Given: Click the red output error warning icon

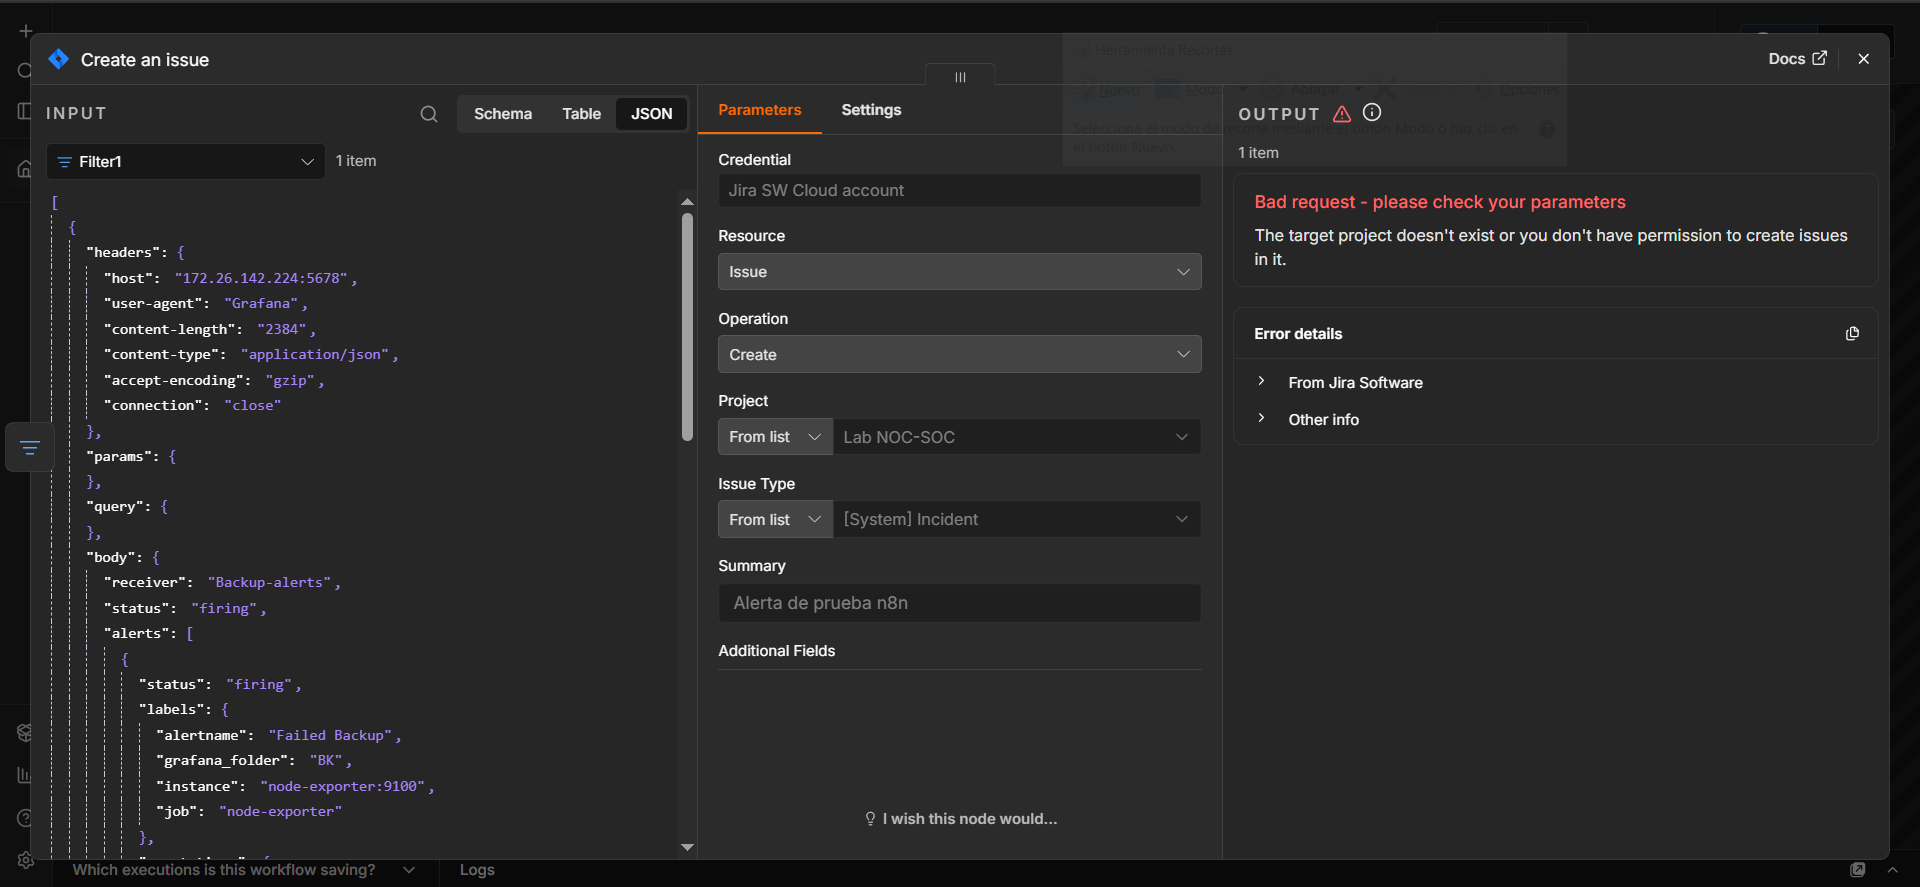Looking at the screenshot, I should pos(1342,114).
